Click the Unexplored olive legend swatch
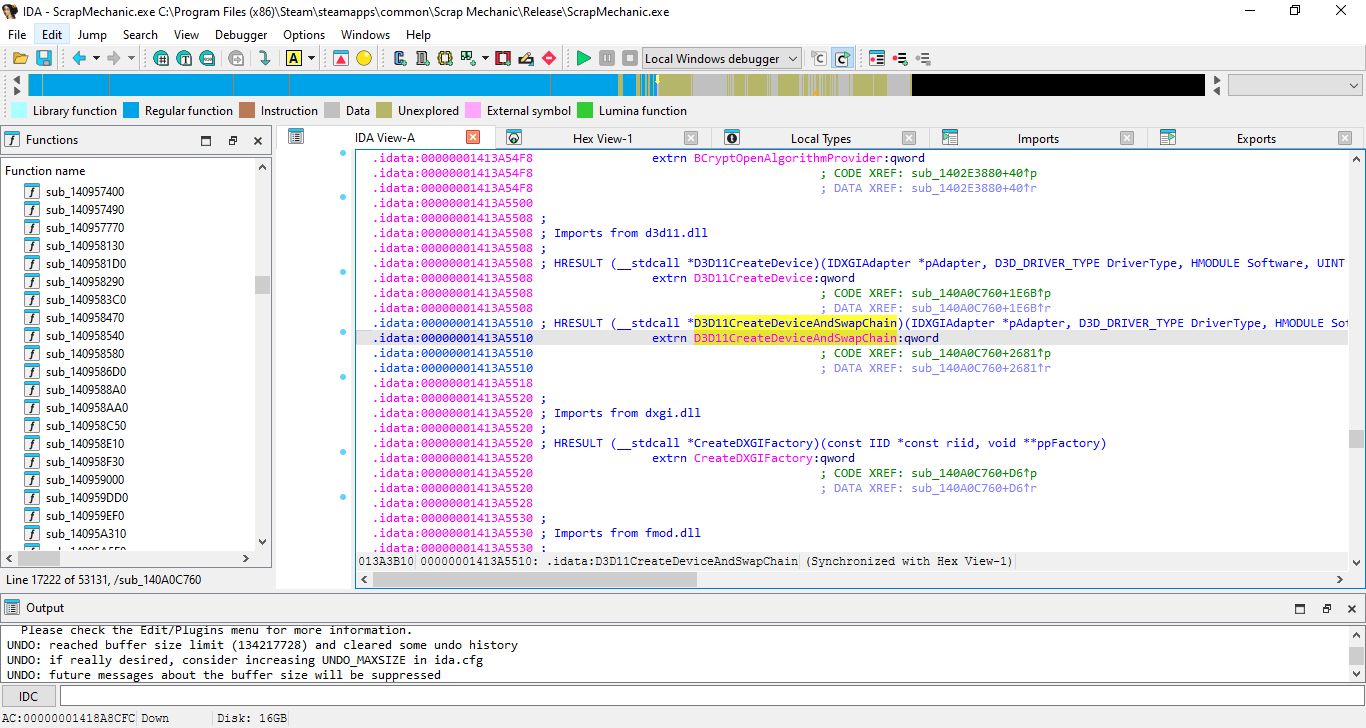Image resolution: width=1366 pixels, height=728 pixels. [384, 111]
